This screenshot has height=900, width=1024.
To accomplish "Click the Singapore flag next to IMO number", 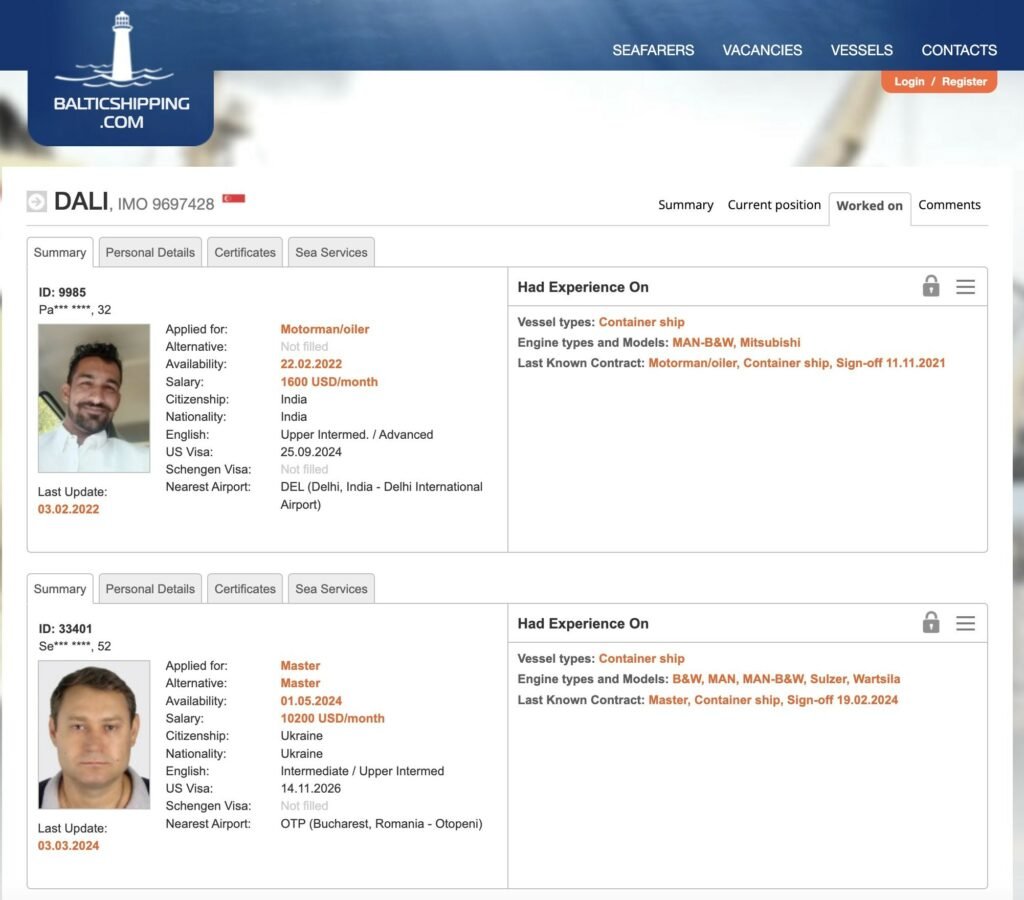I will [234, 198].
